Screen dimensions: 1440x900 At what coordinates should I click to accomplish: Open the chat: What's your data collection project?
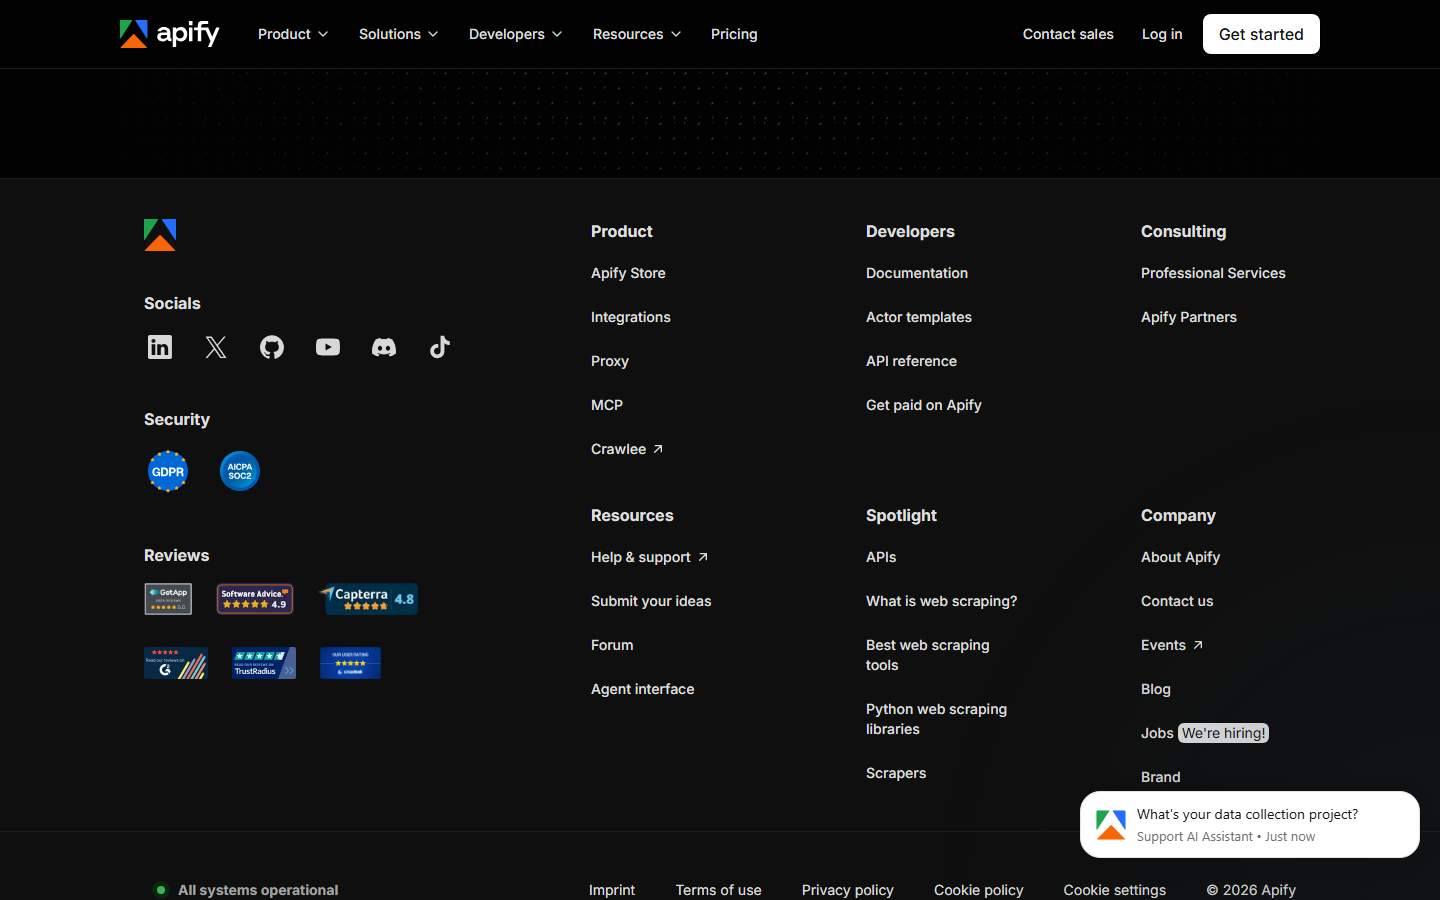pos(1250,825)
